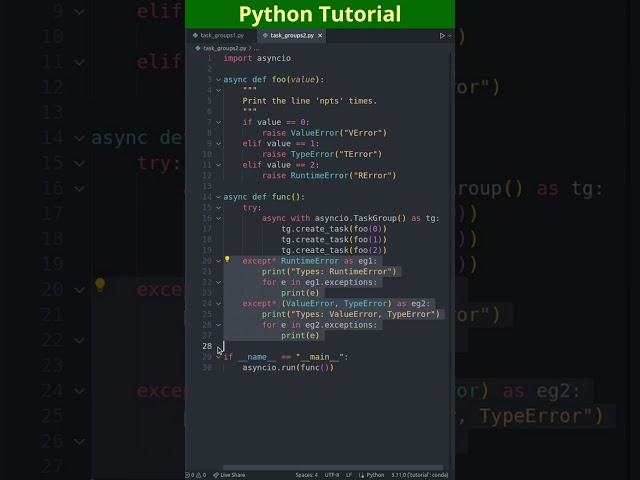Click line number 28 in the gutter
The width and height of the screenshot is (640, 480).
[207, 346]
